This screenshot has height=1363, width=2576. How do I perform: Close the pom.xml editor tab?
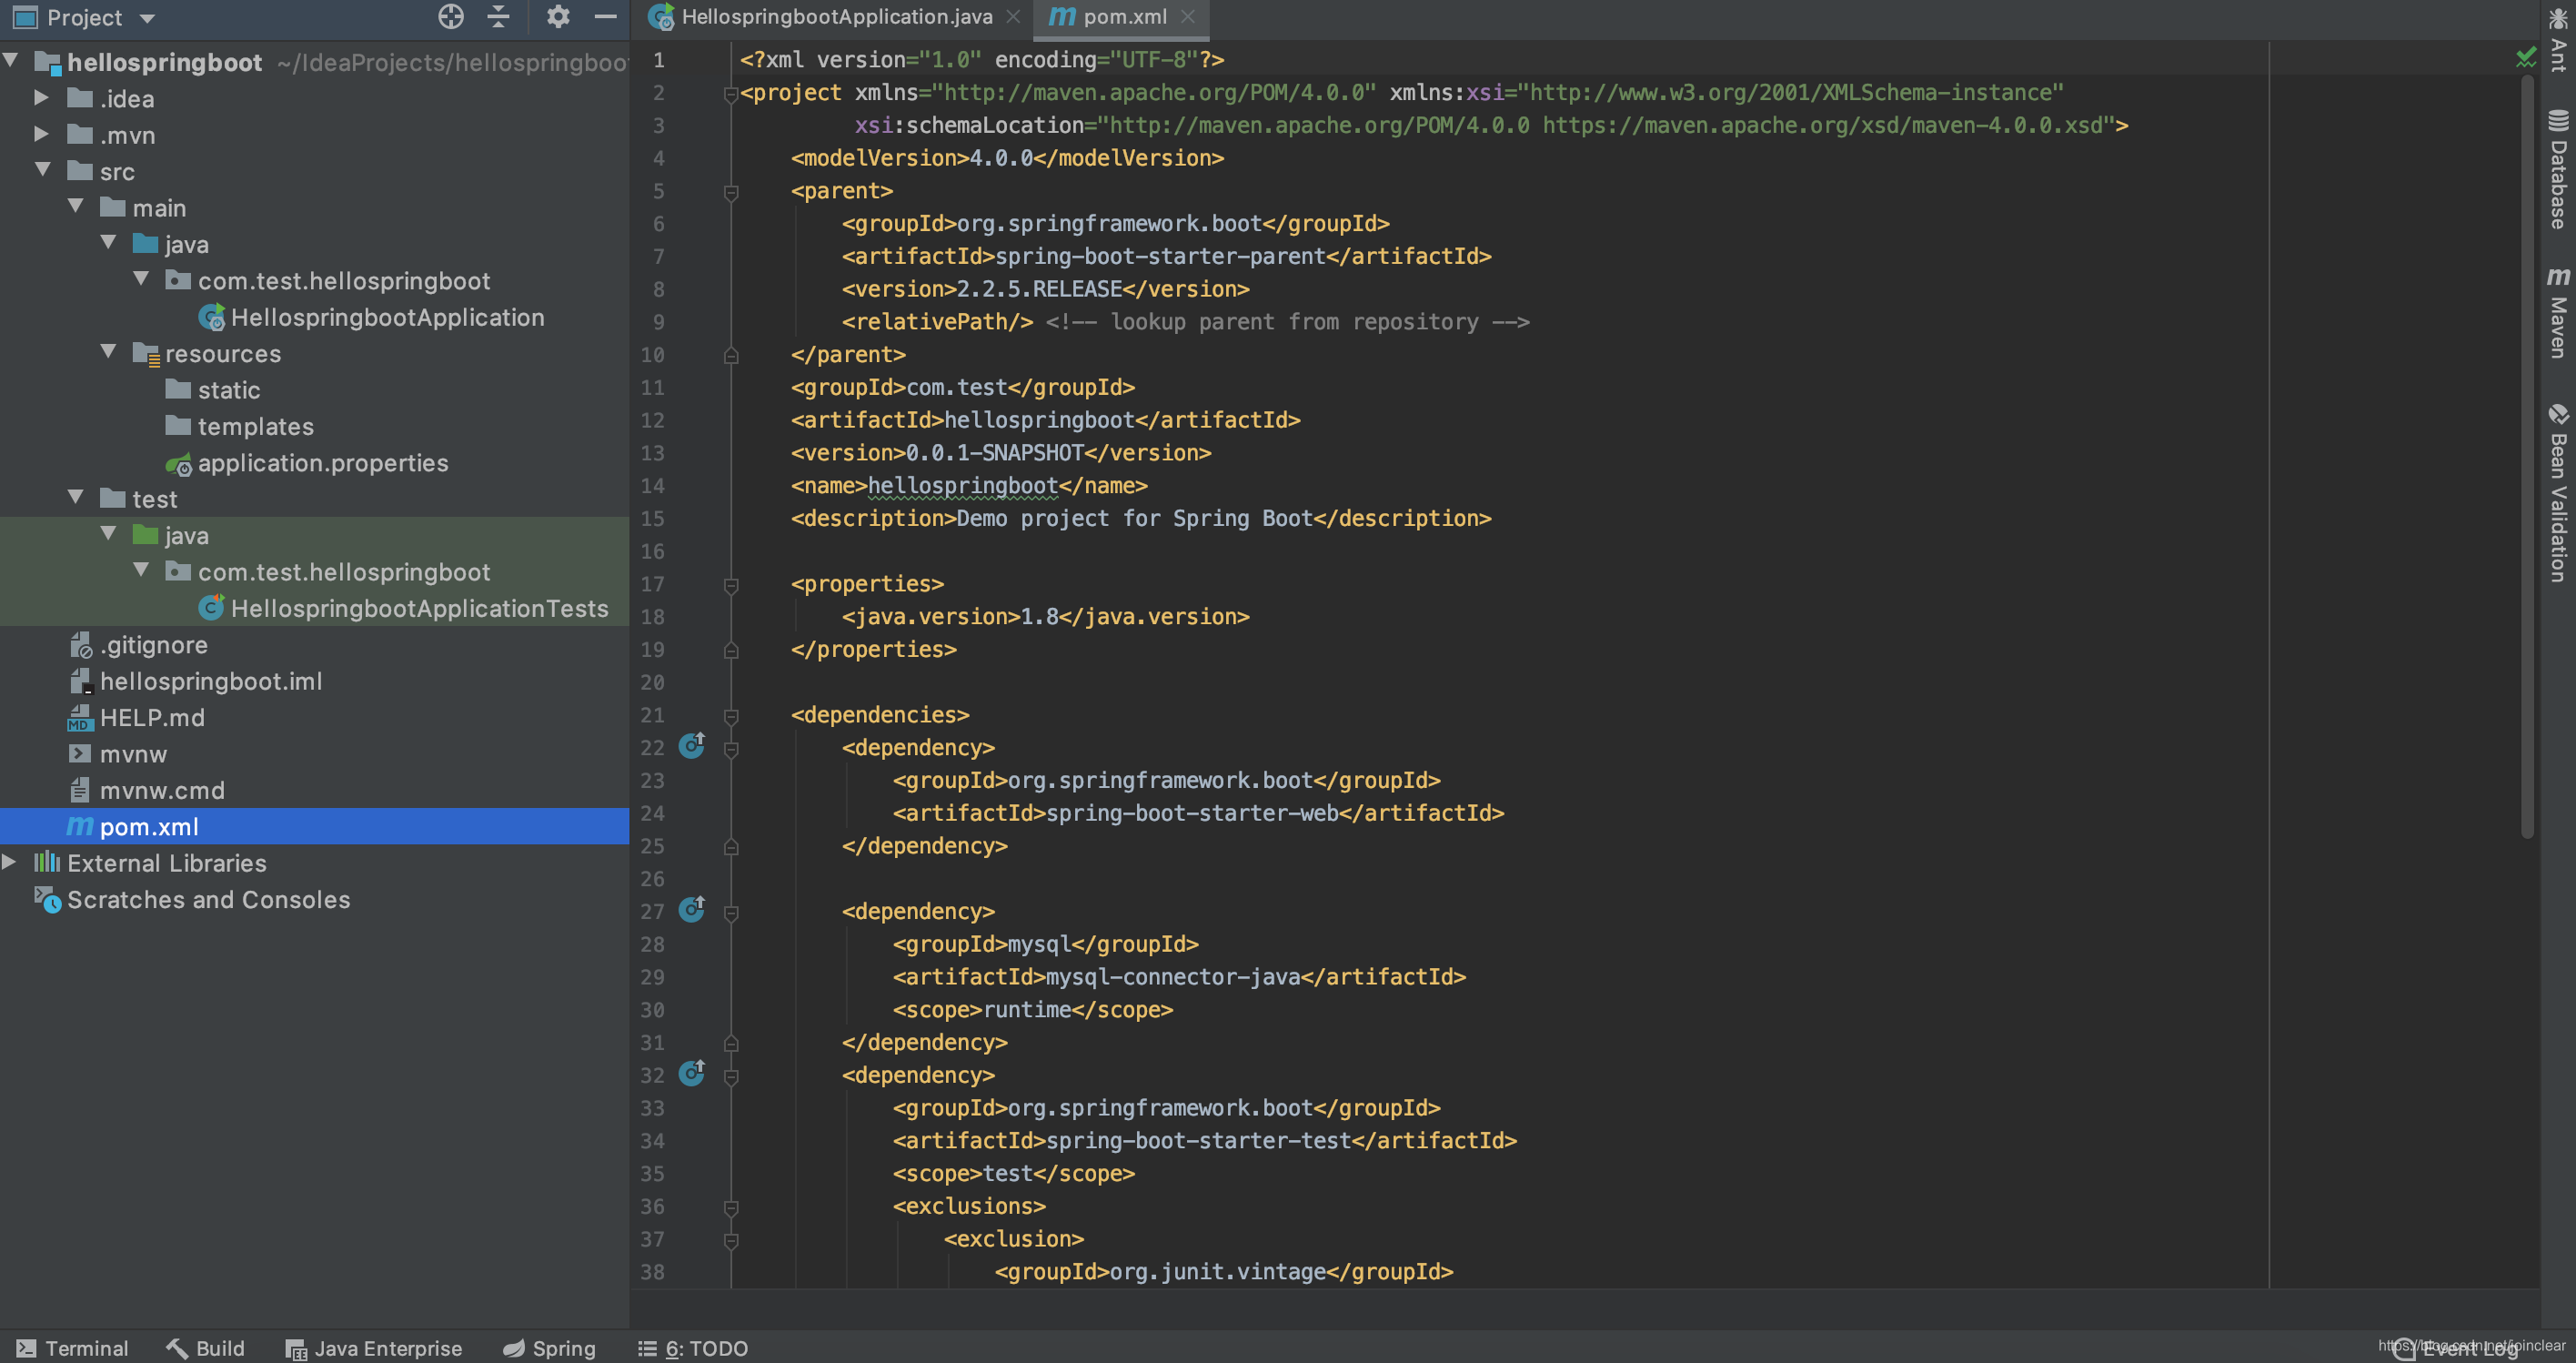click(x=1188, y=17)
